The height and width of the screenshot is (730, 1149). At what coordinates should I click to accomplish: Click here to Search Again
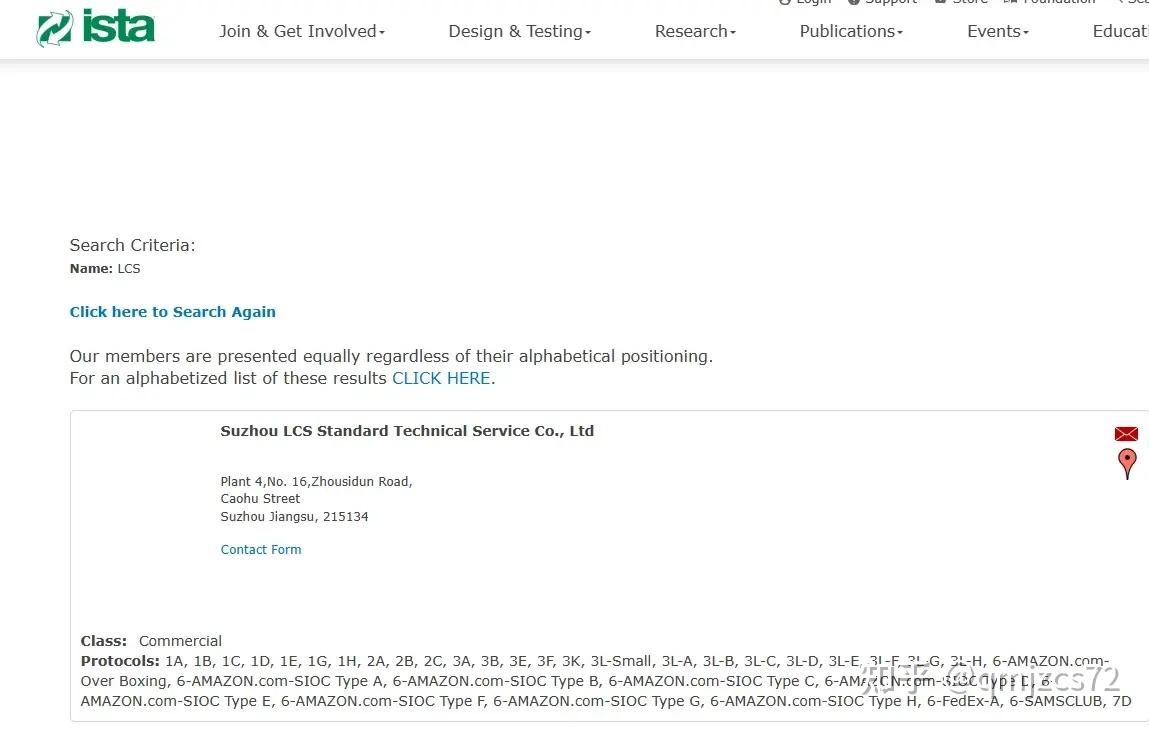[x=172, y=312]
